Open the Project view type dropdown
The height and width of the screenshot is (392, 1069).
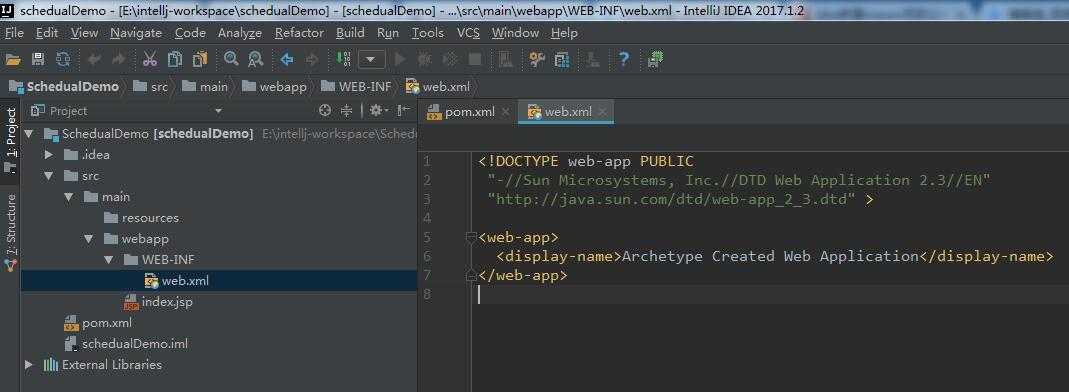[218, 111]
